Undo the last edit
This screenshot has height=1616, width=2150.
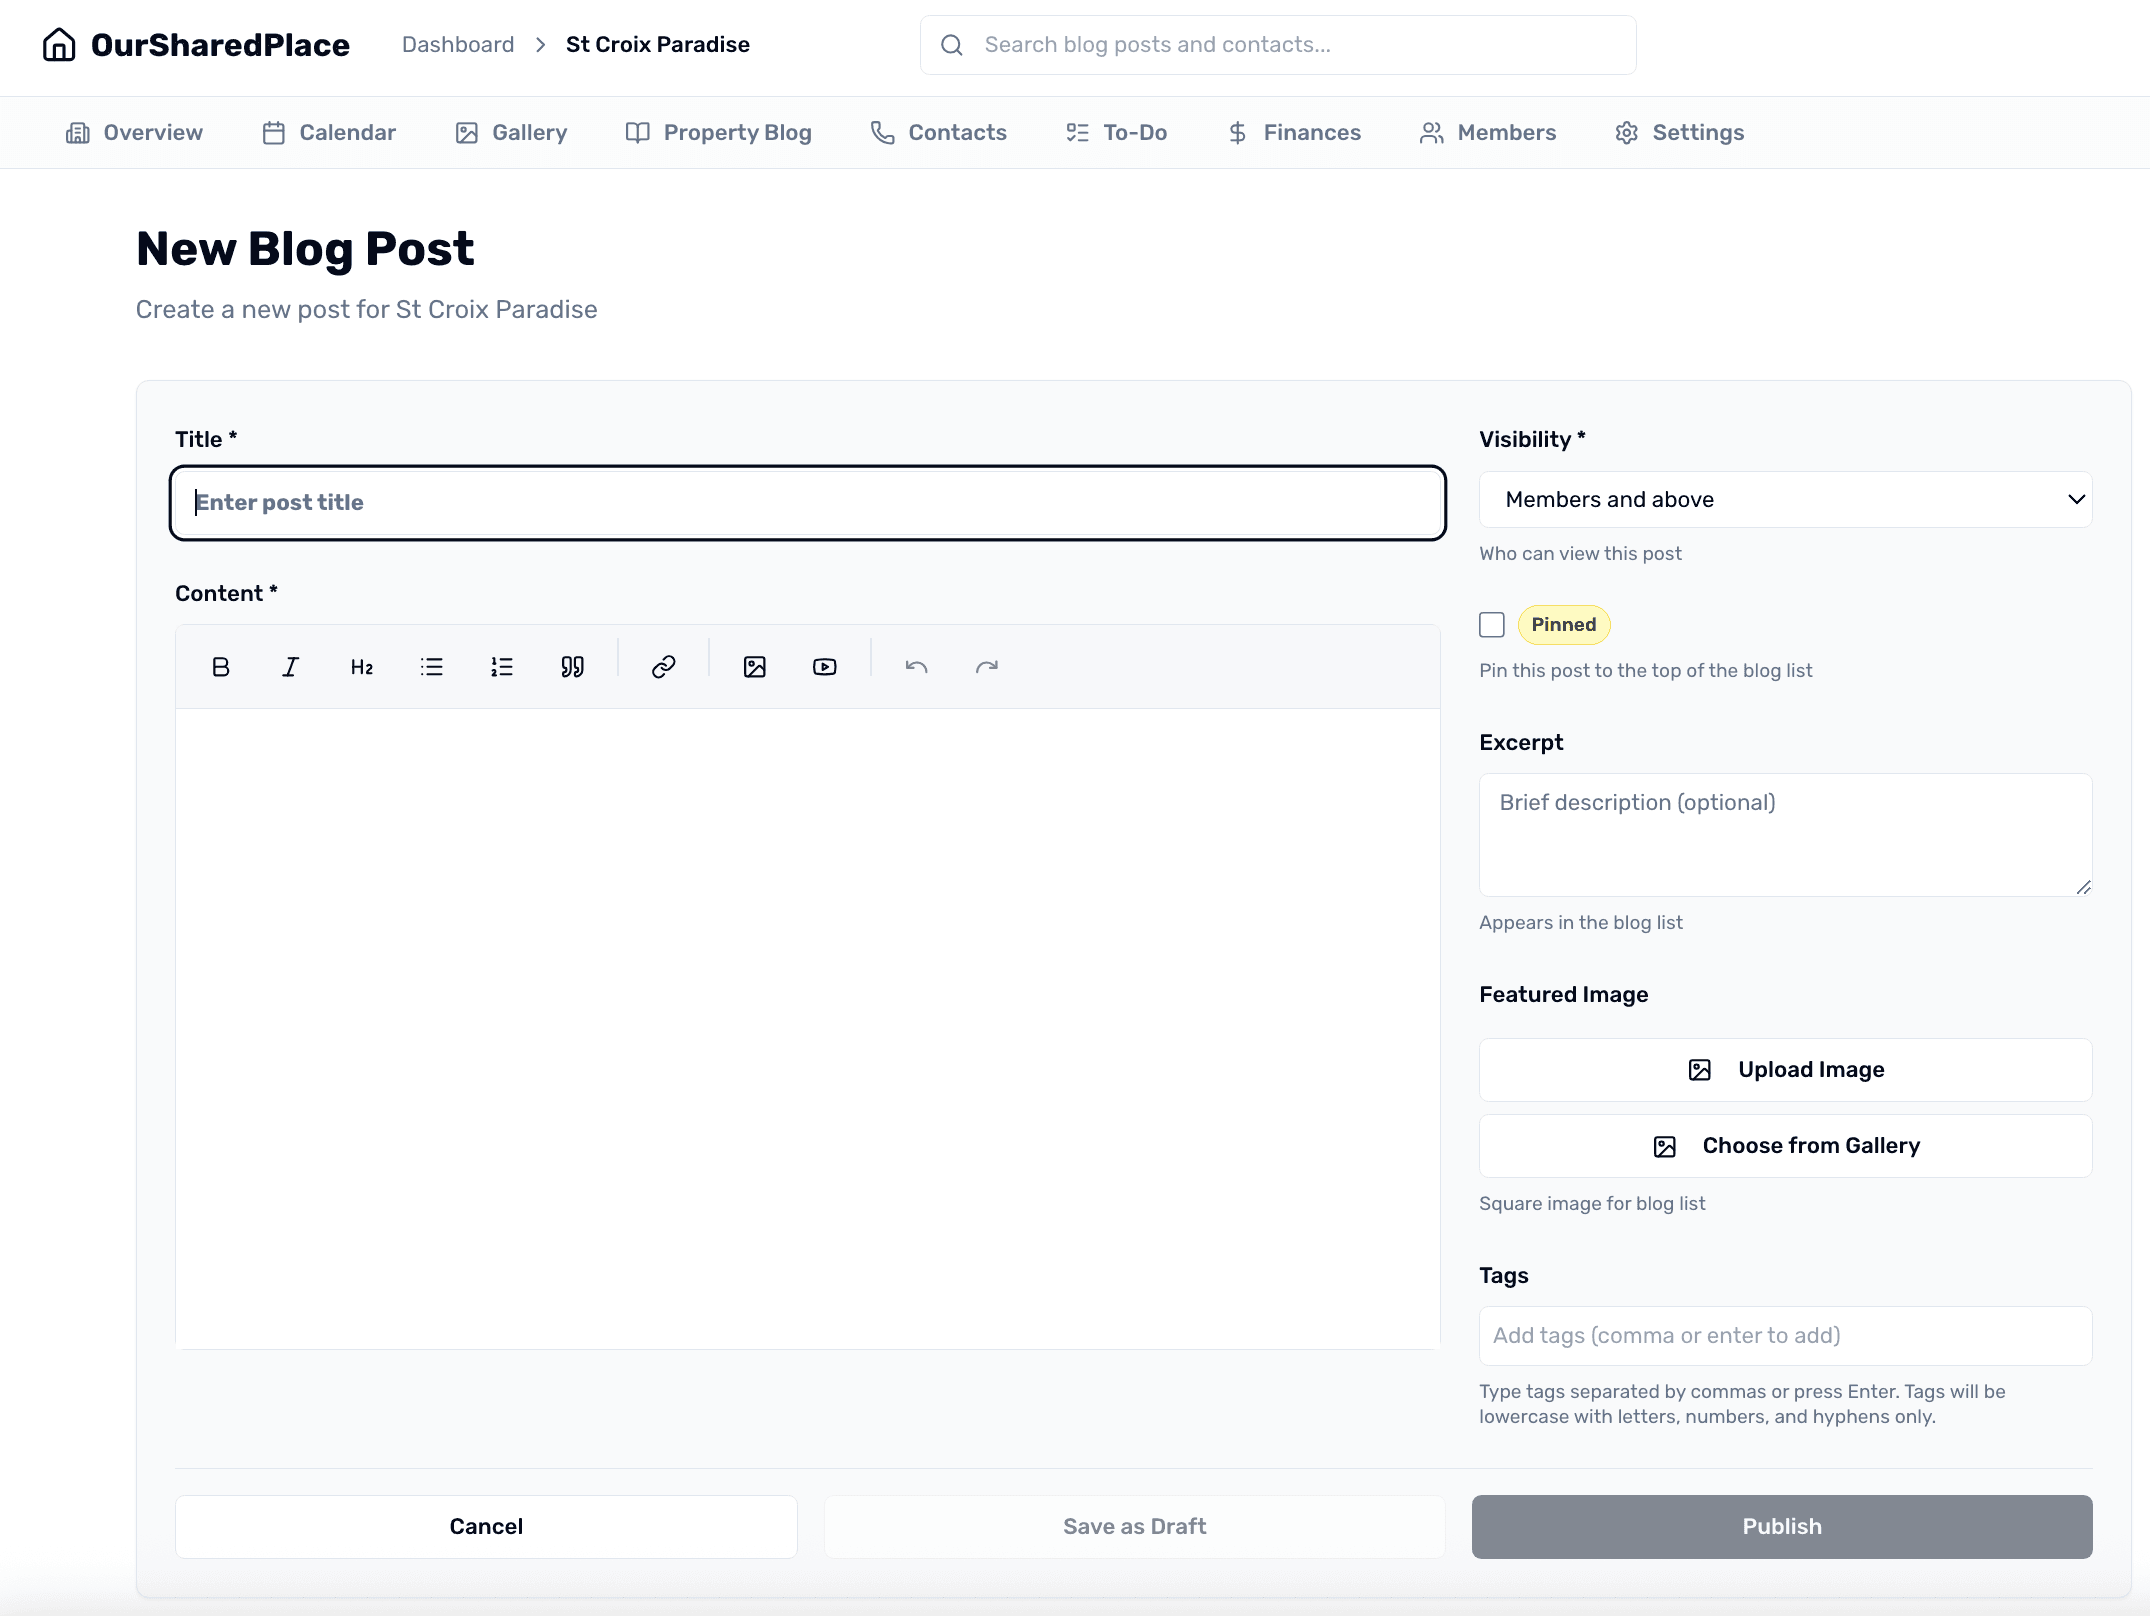tap(915, 666)
